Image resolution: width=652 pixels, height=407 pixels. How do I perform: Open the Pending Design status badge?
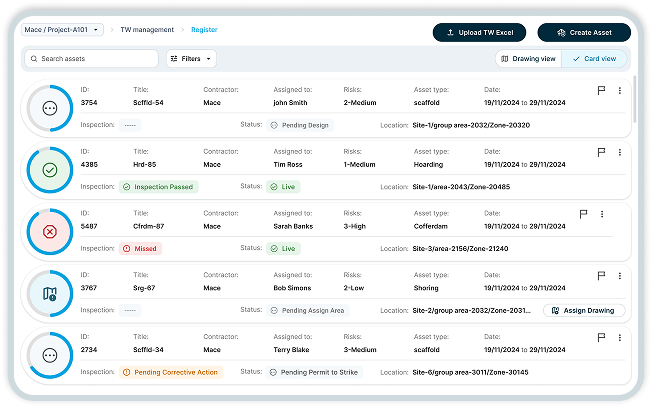coord(299,125)
